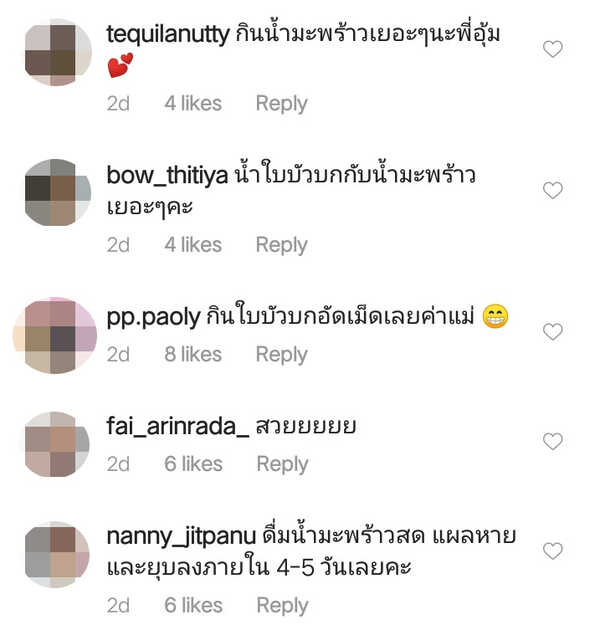Reply to fai_arinrada_'s comment
The width and height of the screenshot is (600, 630).
283,464
